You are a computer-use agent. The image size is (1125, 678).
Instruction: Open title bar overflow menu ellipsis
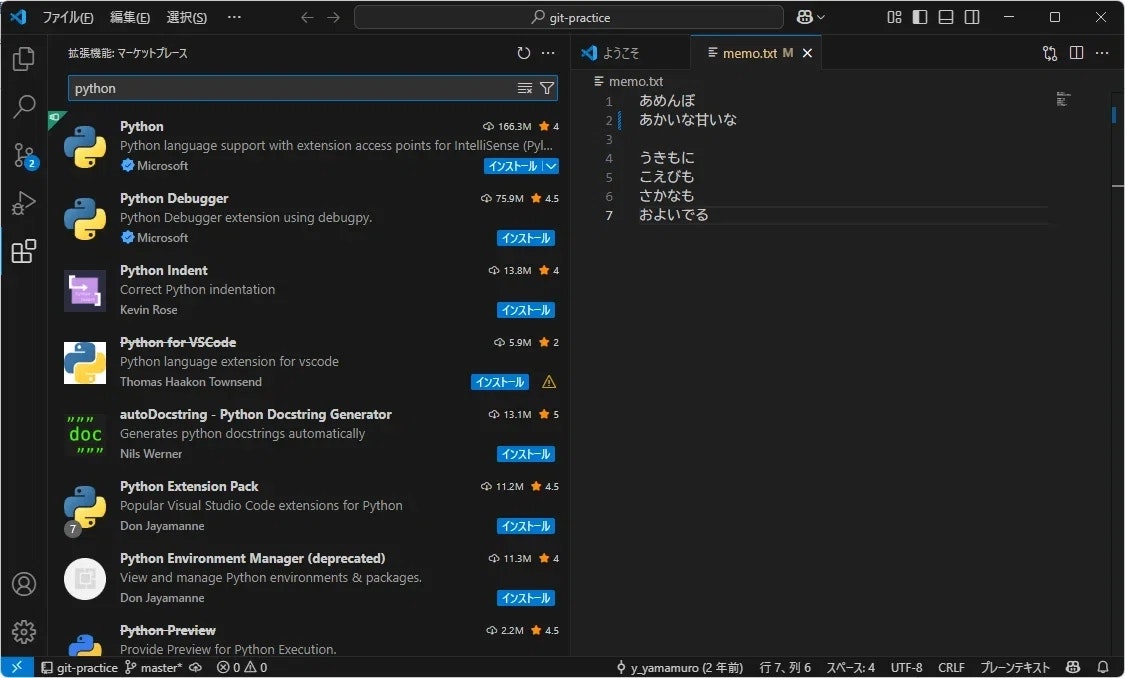point(234,17)
